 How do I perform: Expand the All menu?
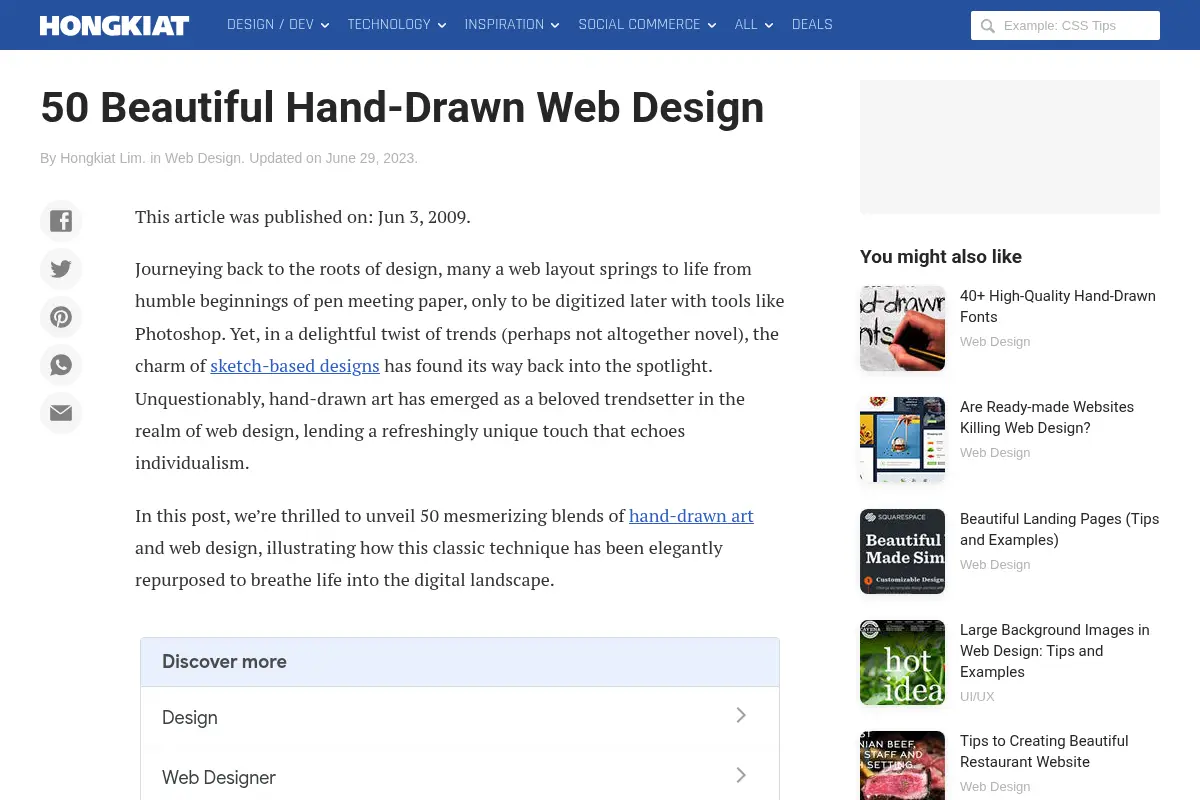coord(754,25)
